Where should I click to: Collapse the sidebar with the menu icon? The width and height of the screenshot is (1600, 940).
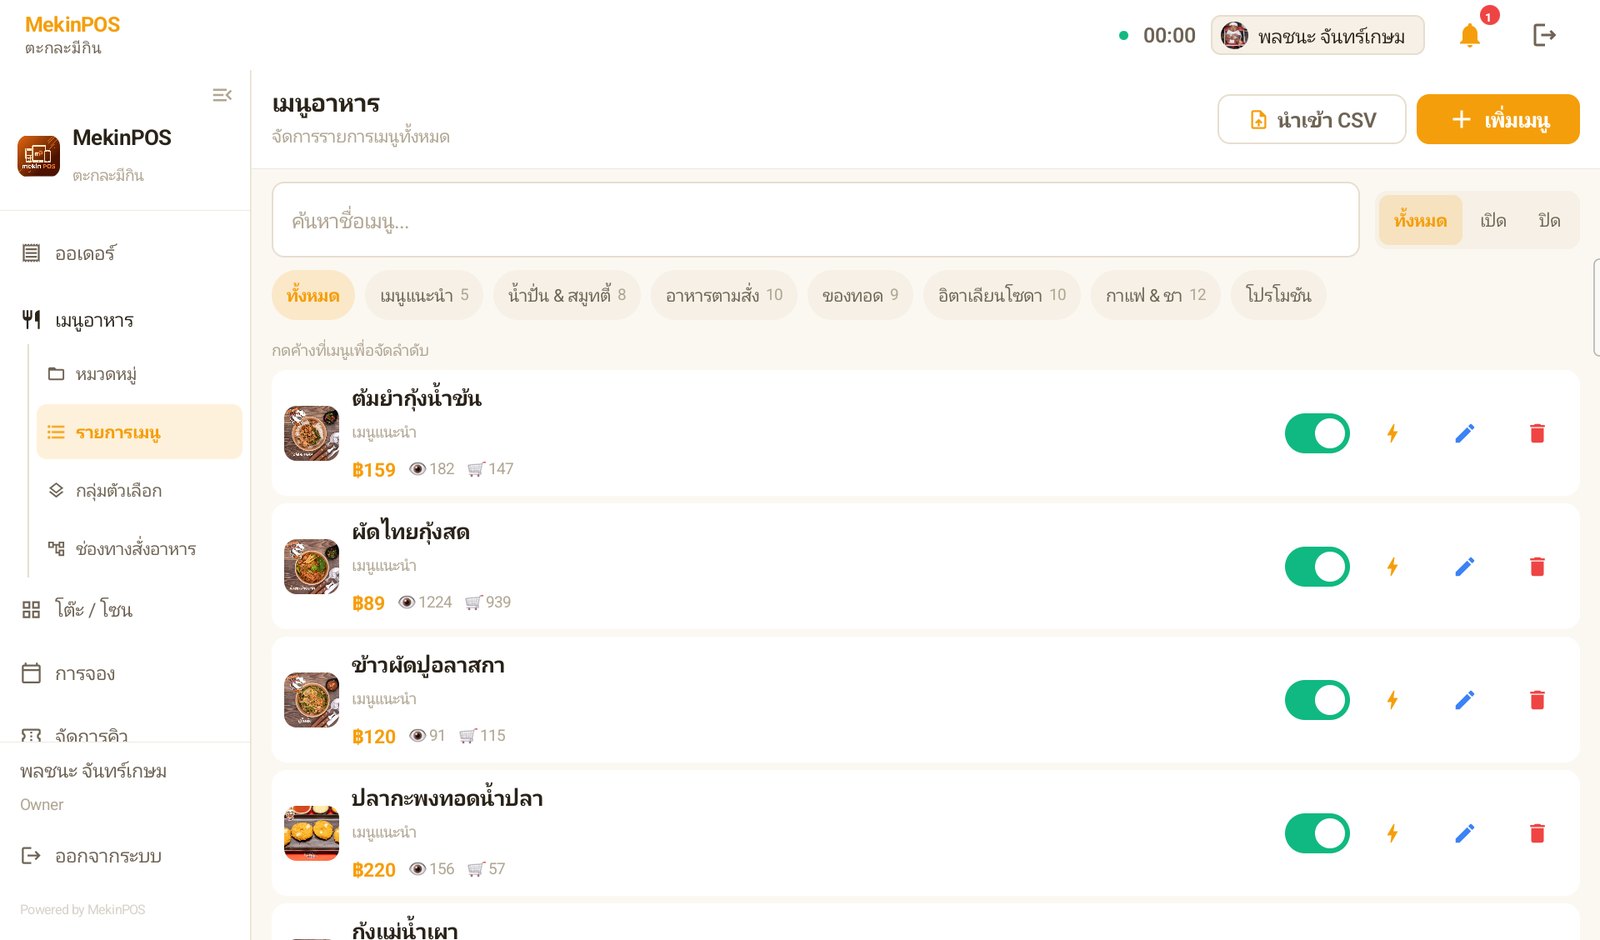[x=222, y=95]
